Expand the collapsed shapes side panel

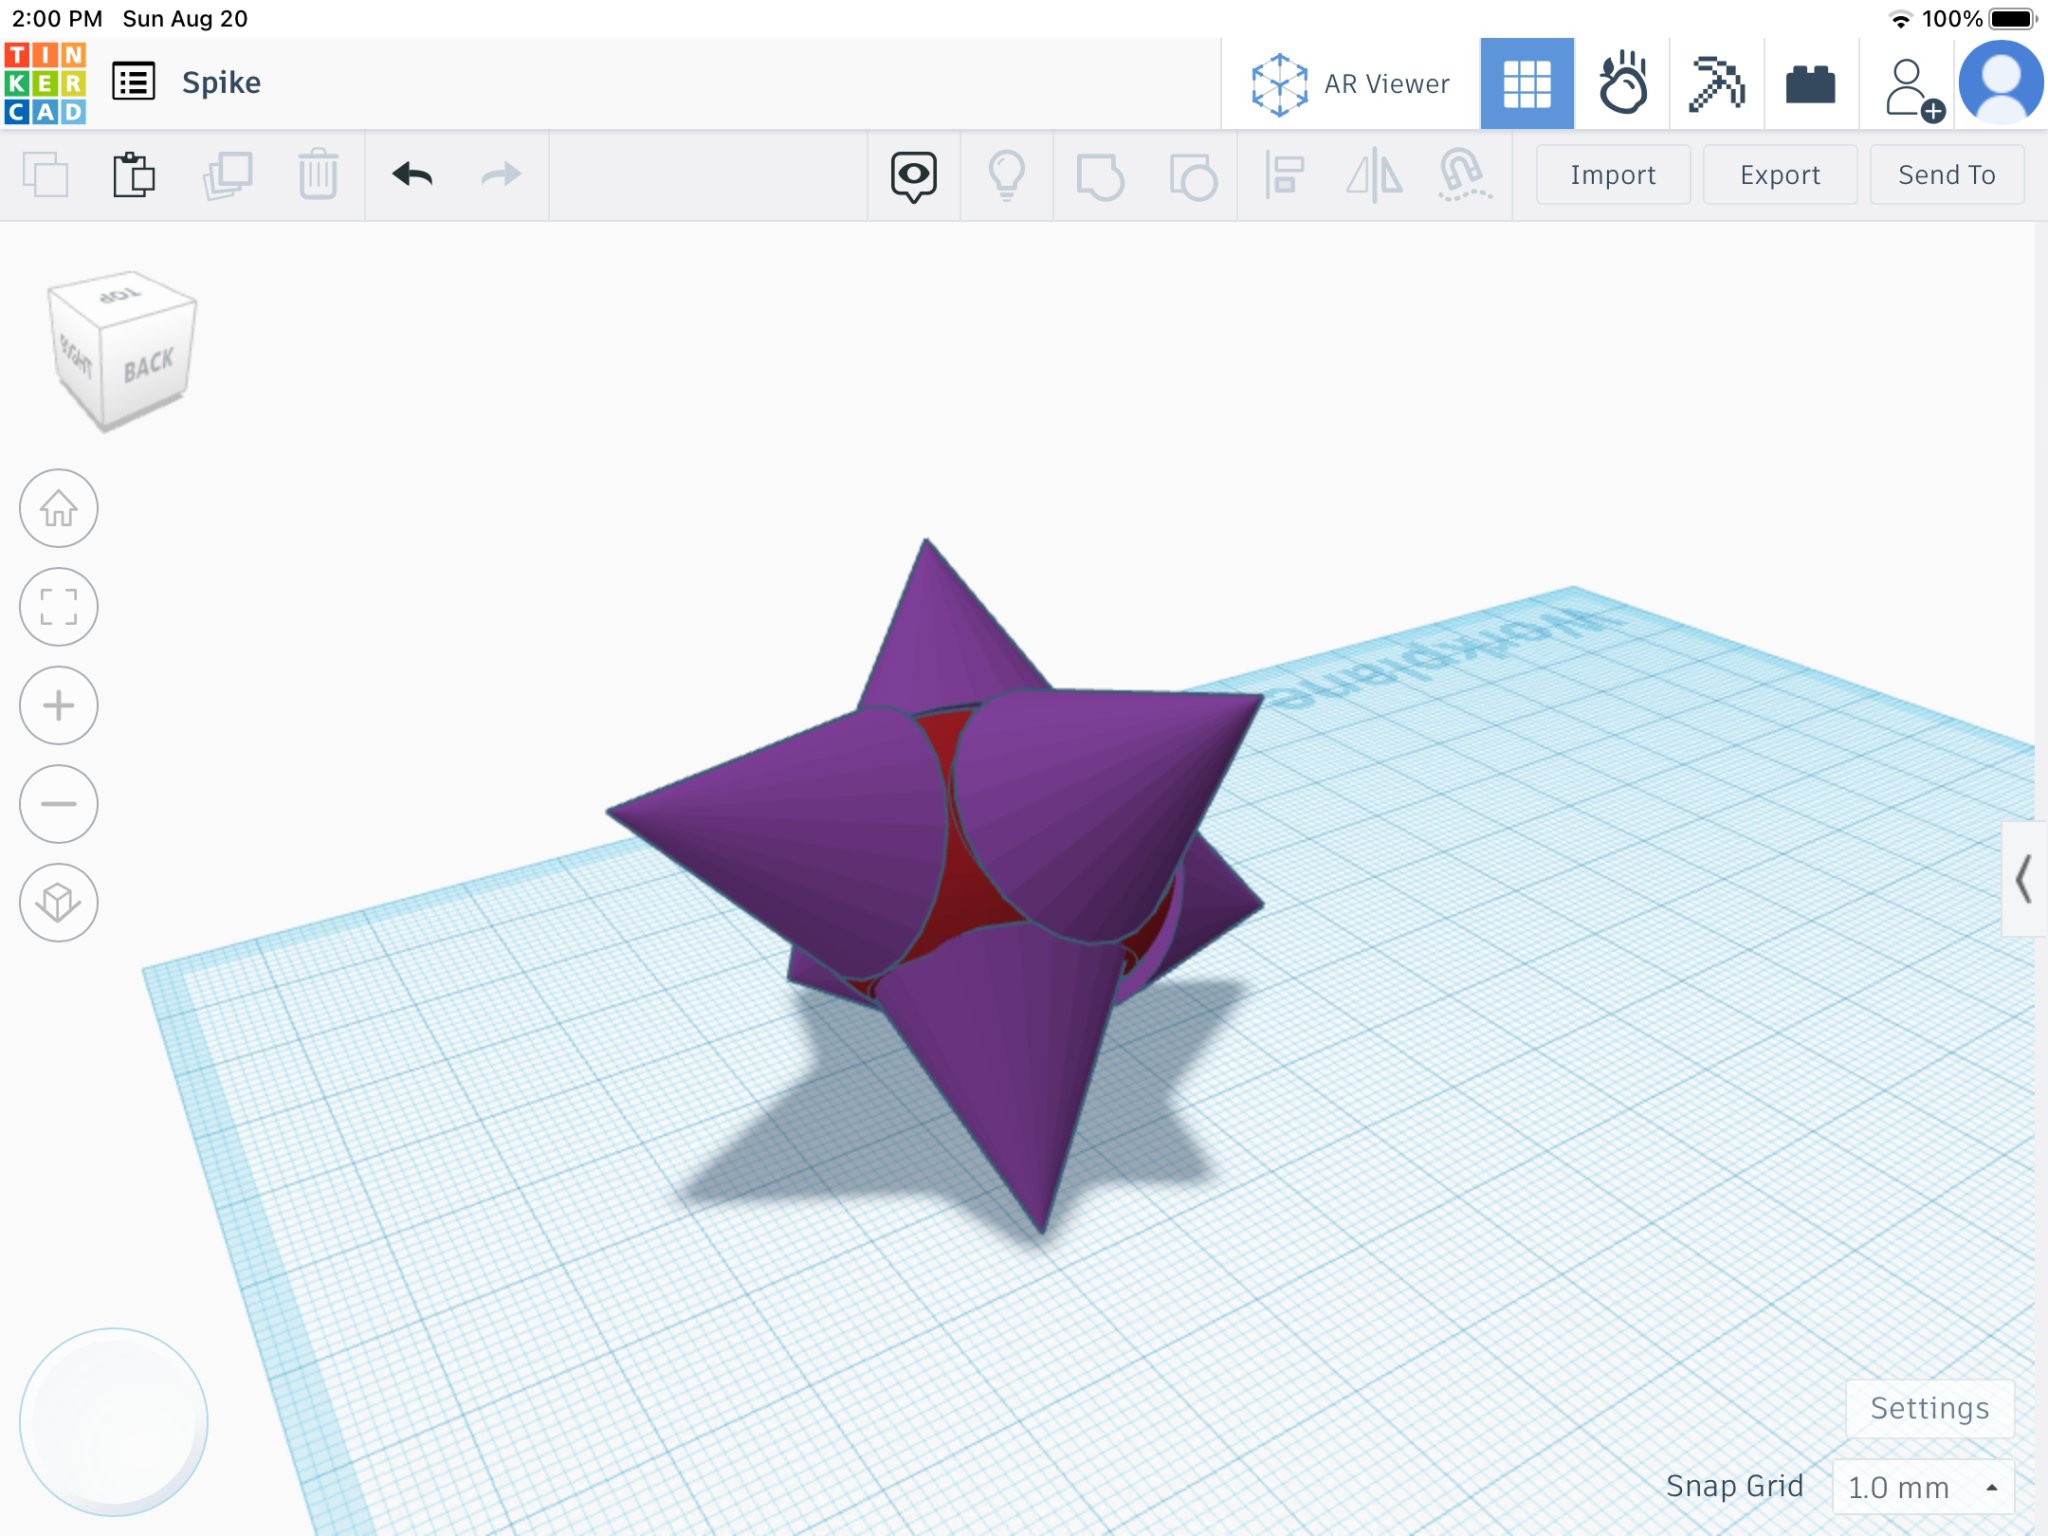[x=2023, y=879]
